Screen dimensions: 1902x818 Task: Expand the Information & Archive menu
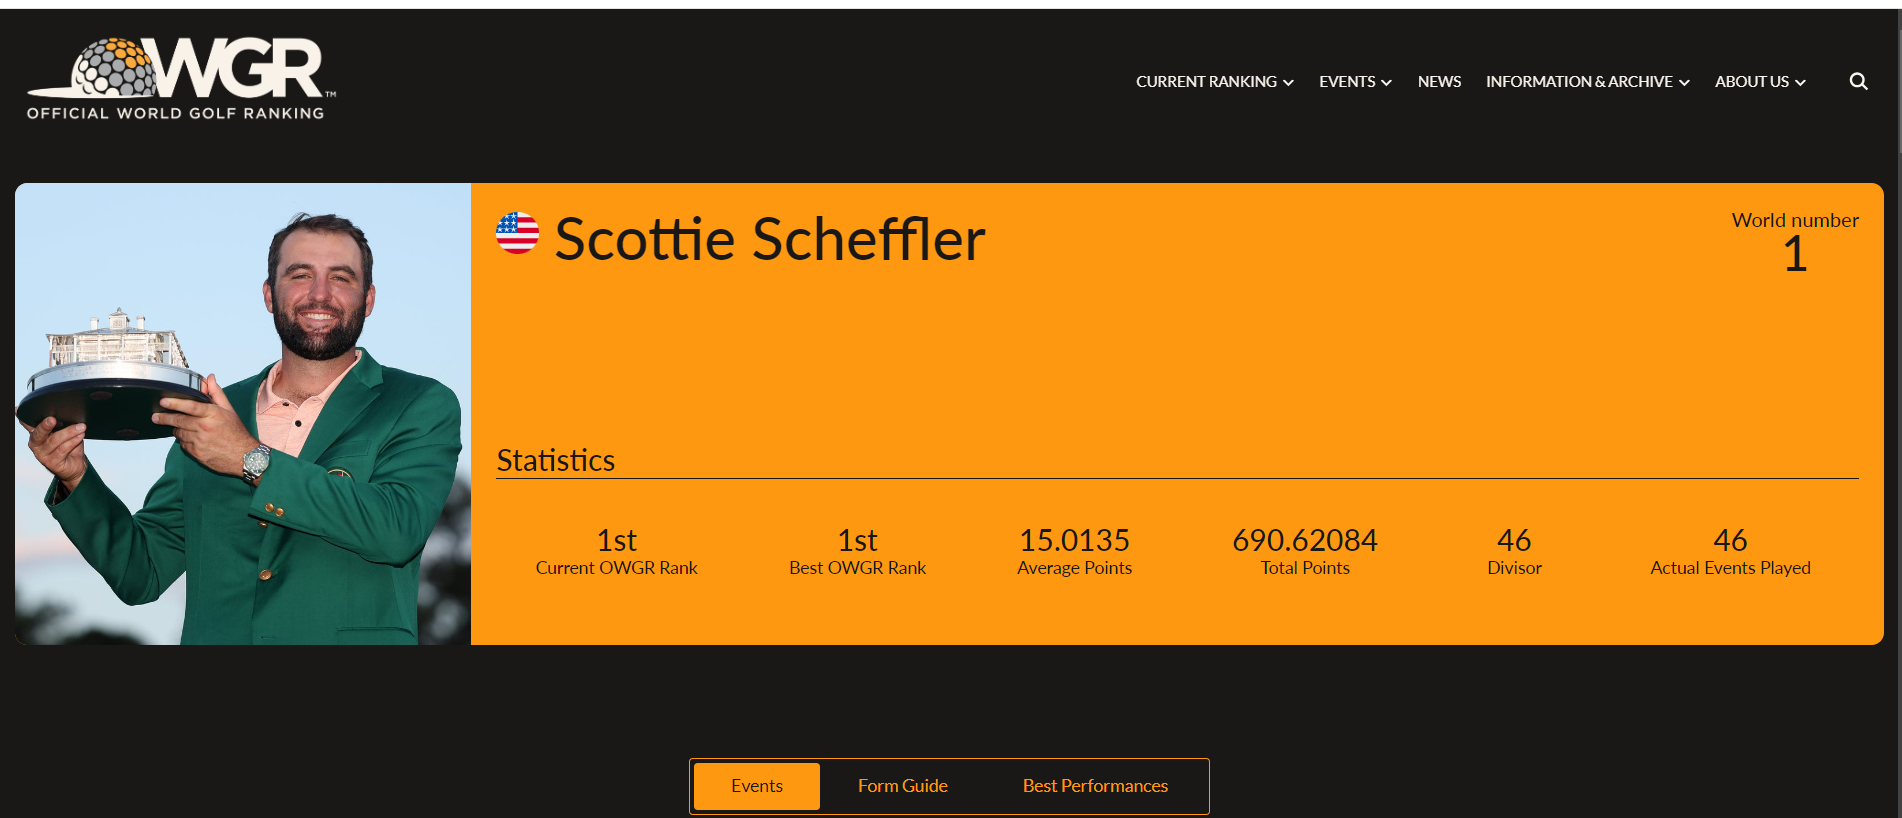(1587, 82)
